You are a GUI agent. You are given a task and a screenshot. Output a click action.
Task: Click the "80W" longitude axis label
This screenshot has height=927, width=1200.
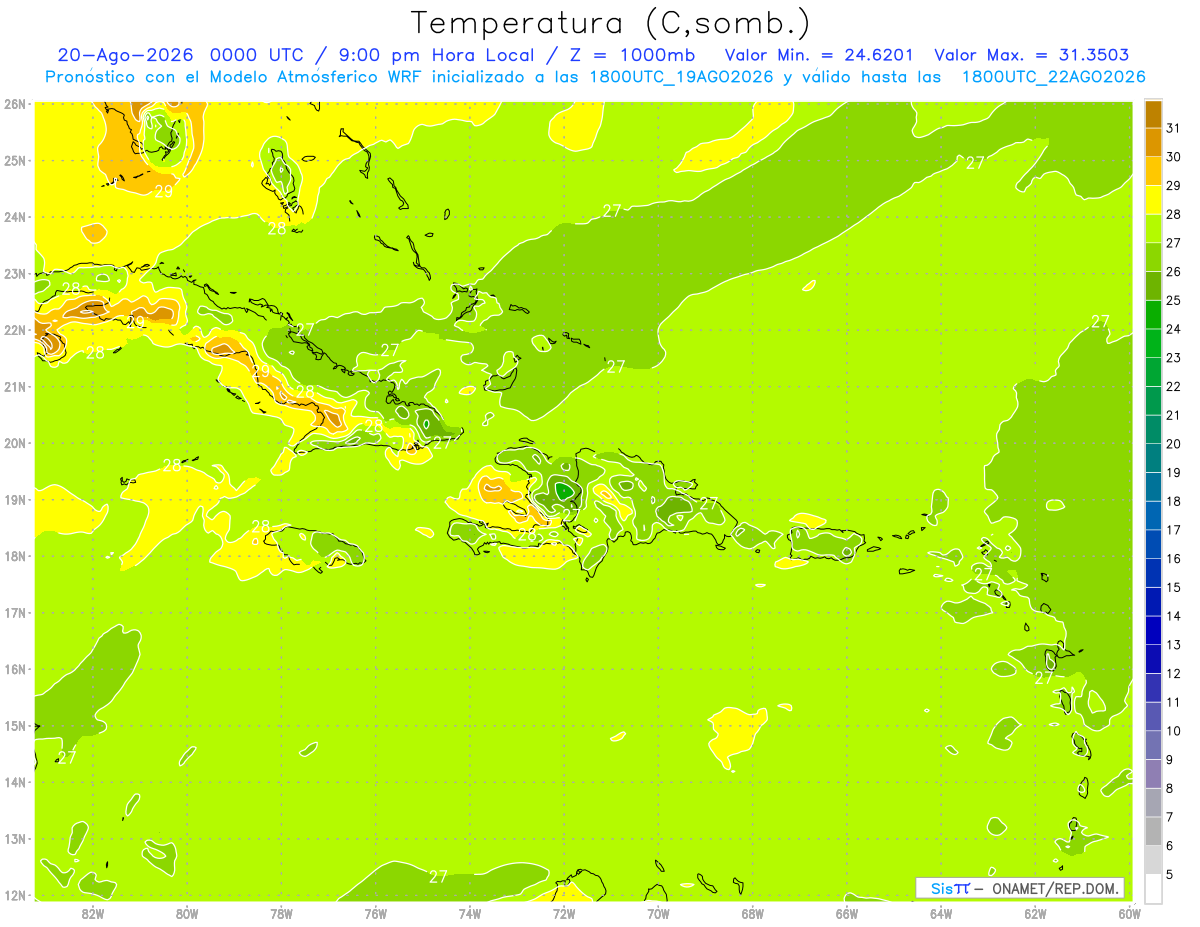[x=187, y=913]
